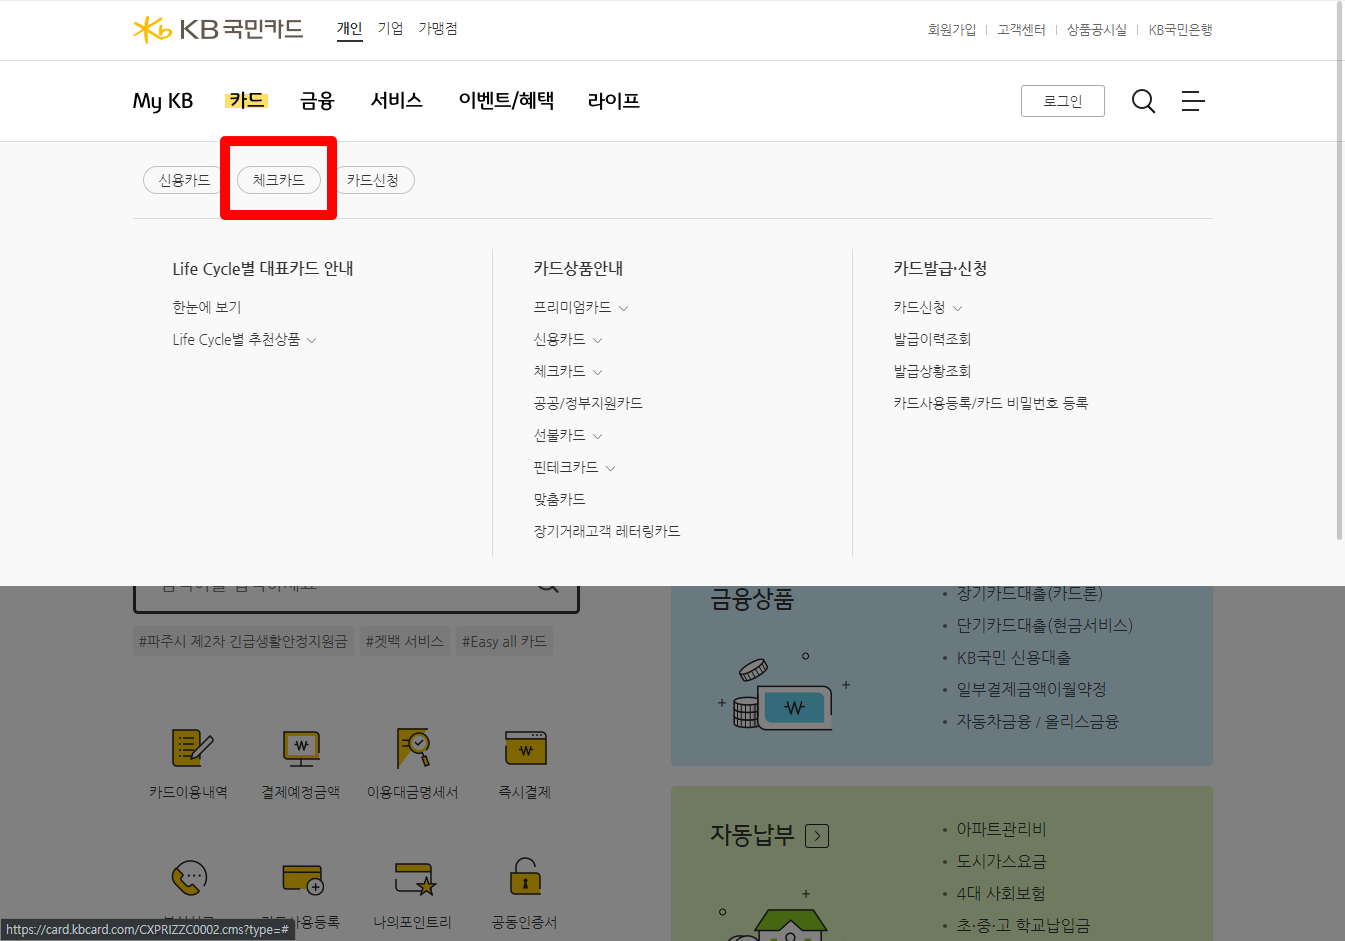1345x941 pixels.
Task: Select the 카드 main menu
Action: (246, 101)
